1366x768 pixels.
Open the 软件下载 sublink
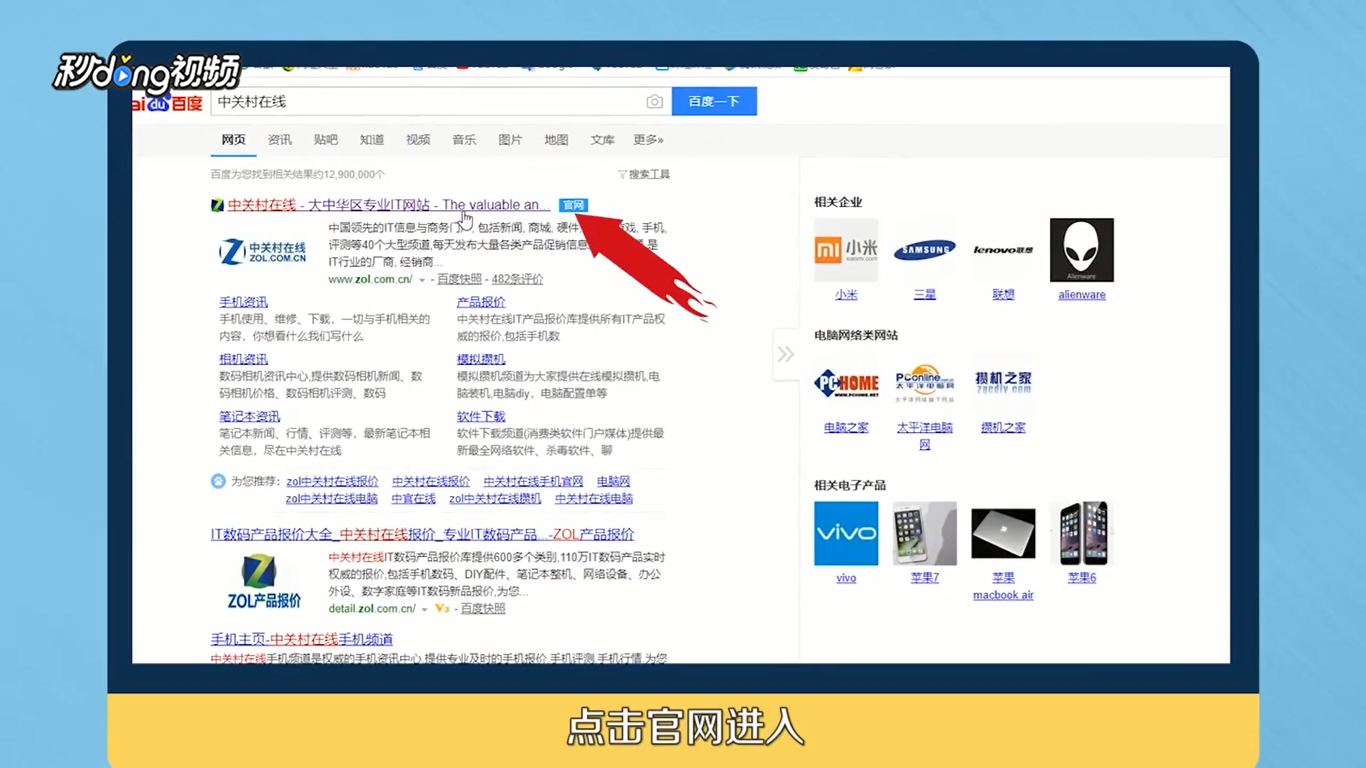click(x=481, y=416)
